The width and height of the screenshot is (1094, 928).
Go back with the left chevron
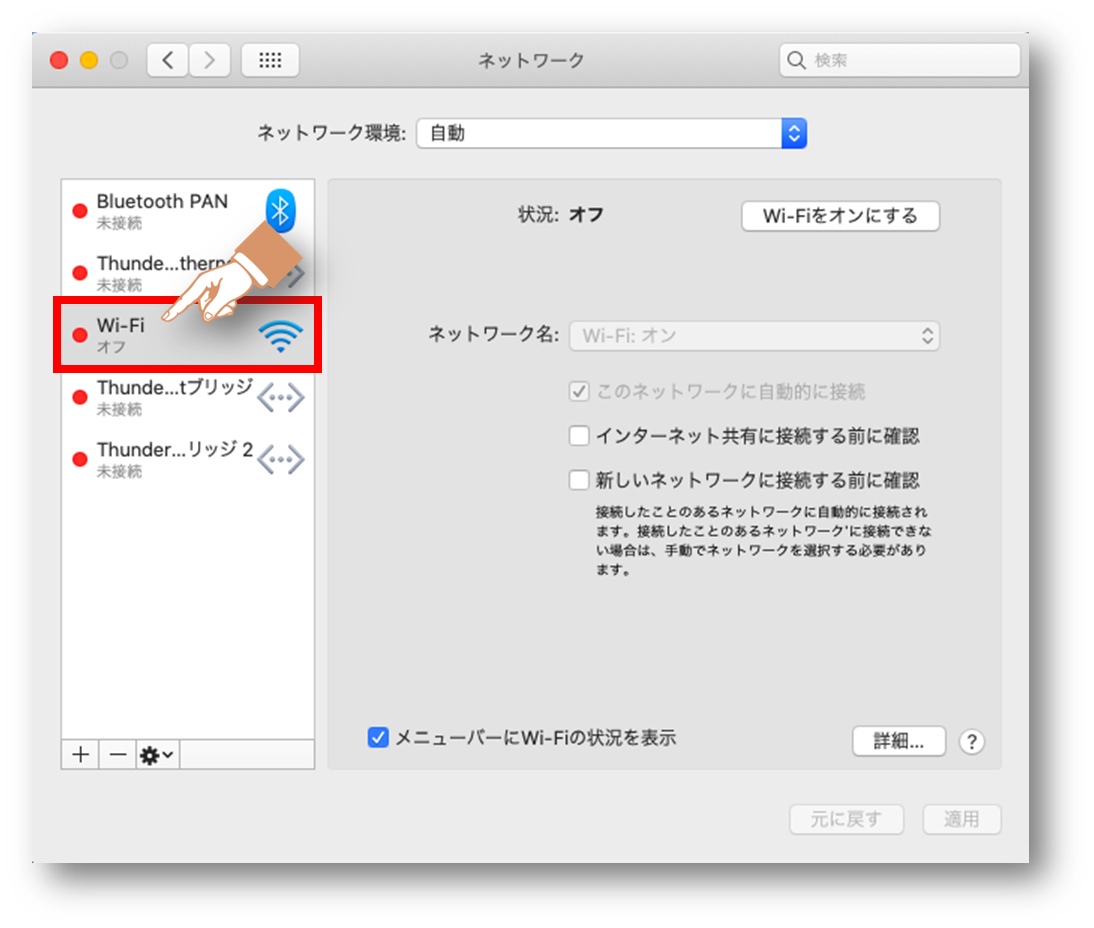pos(167,61)
